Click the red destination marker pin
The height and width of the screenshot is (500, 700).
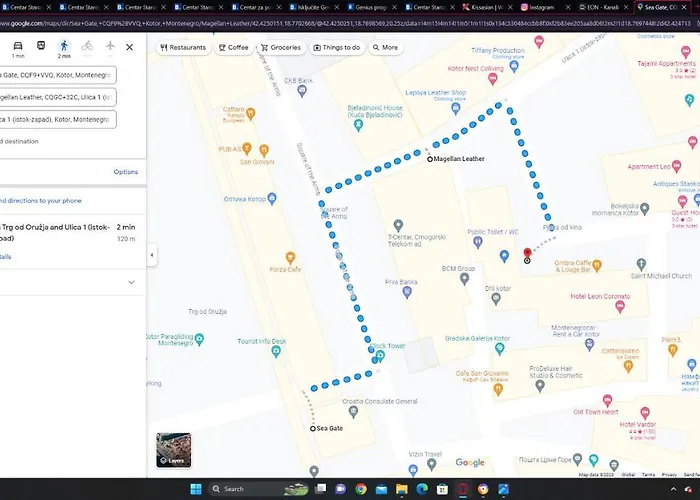click(x=527, y=254)
